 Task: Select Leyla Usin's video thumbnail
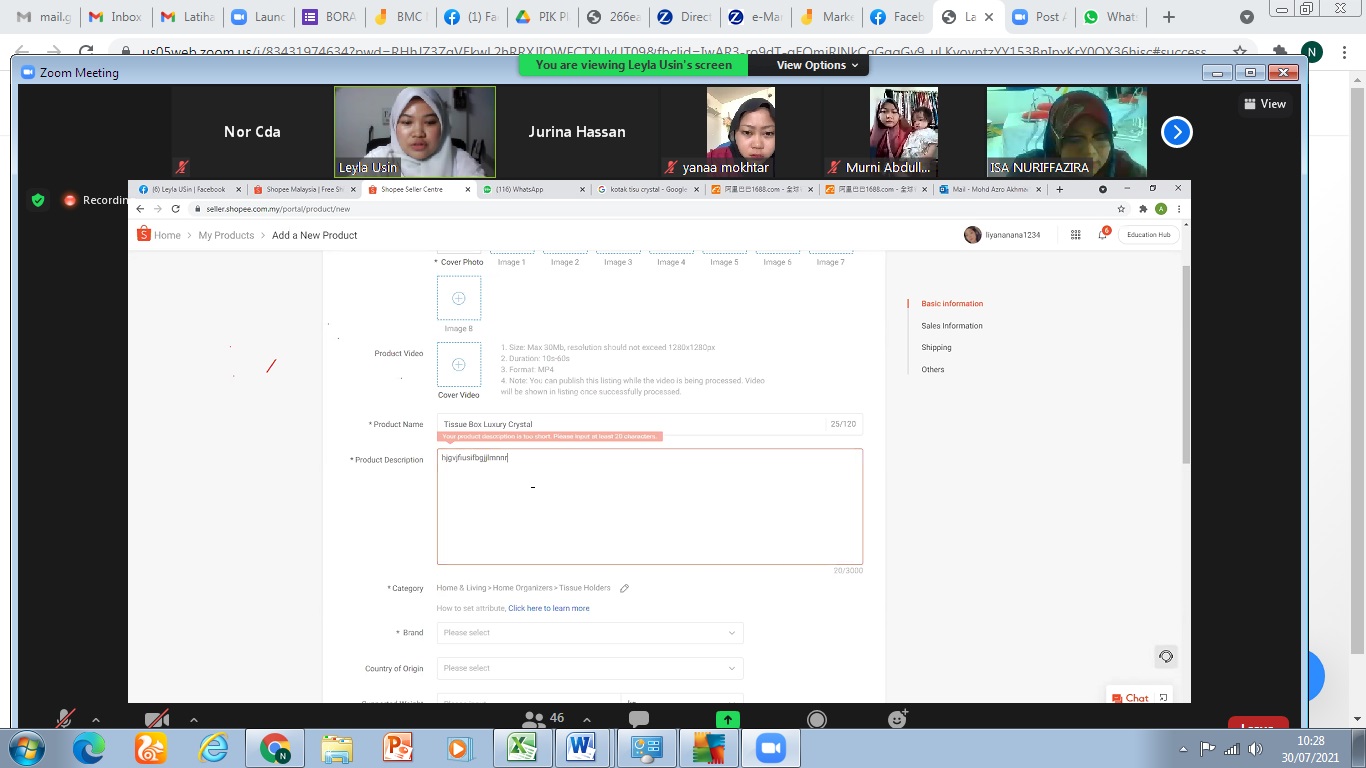(414, 132)
